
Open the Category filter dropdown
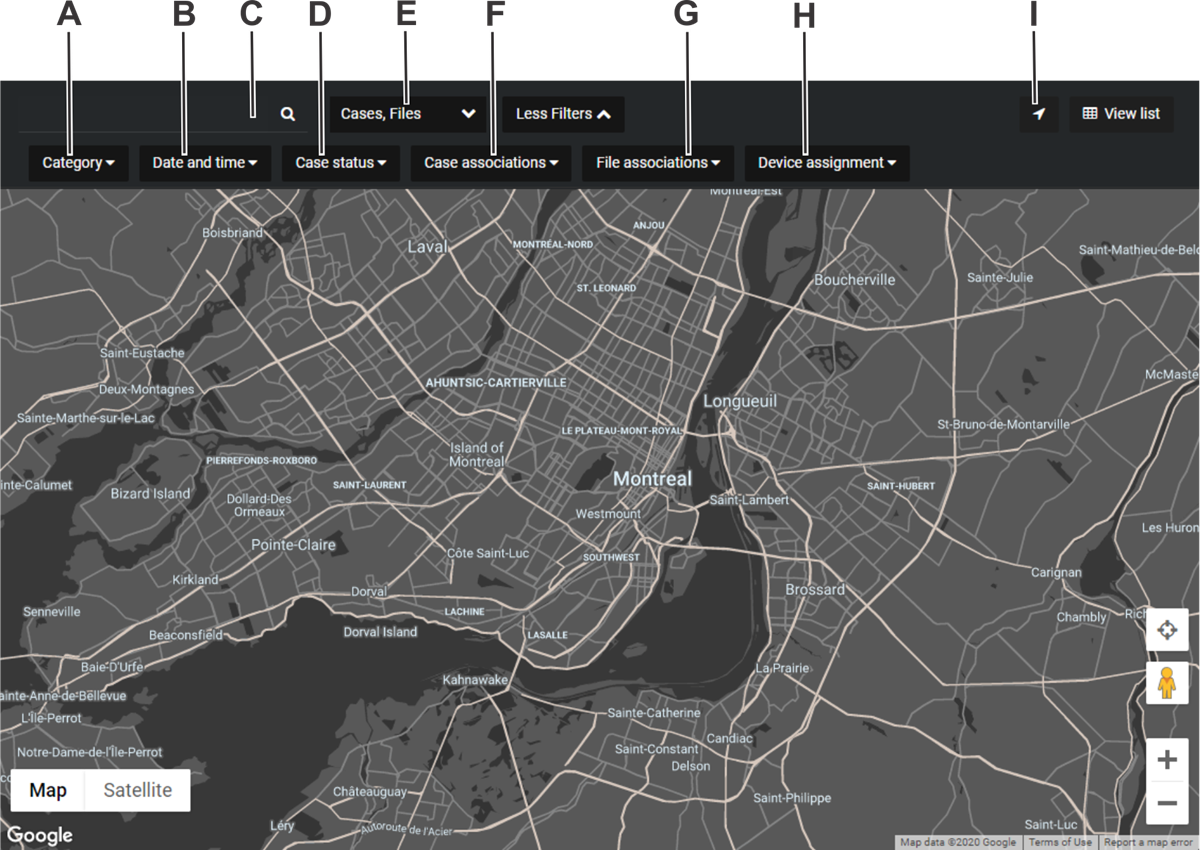[x=78, y=162]
